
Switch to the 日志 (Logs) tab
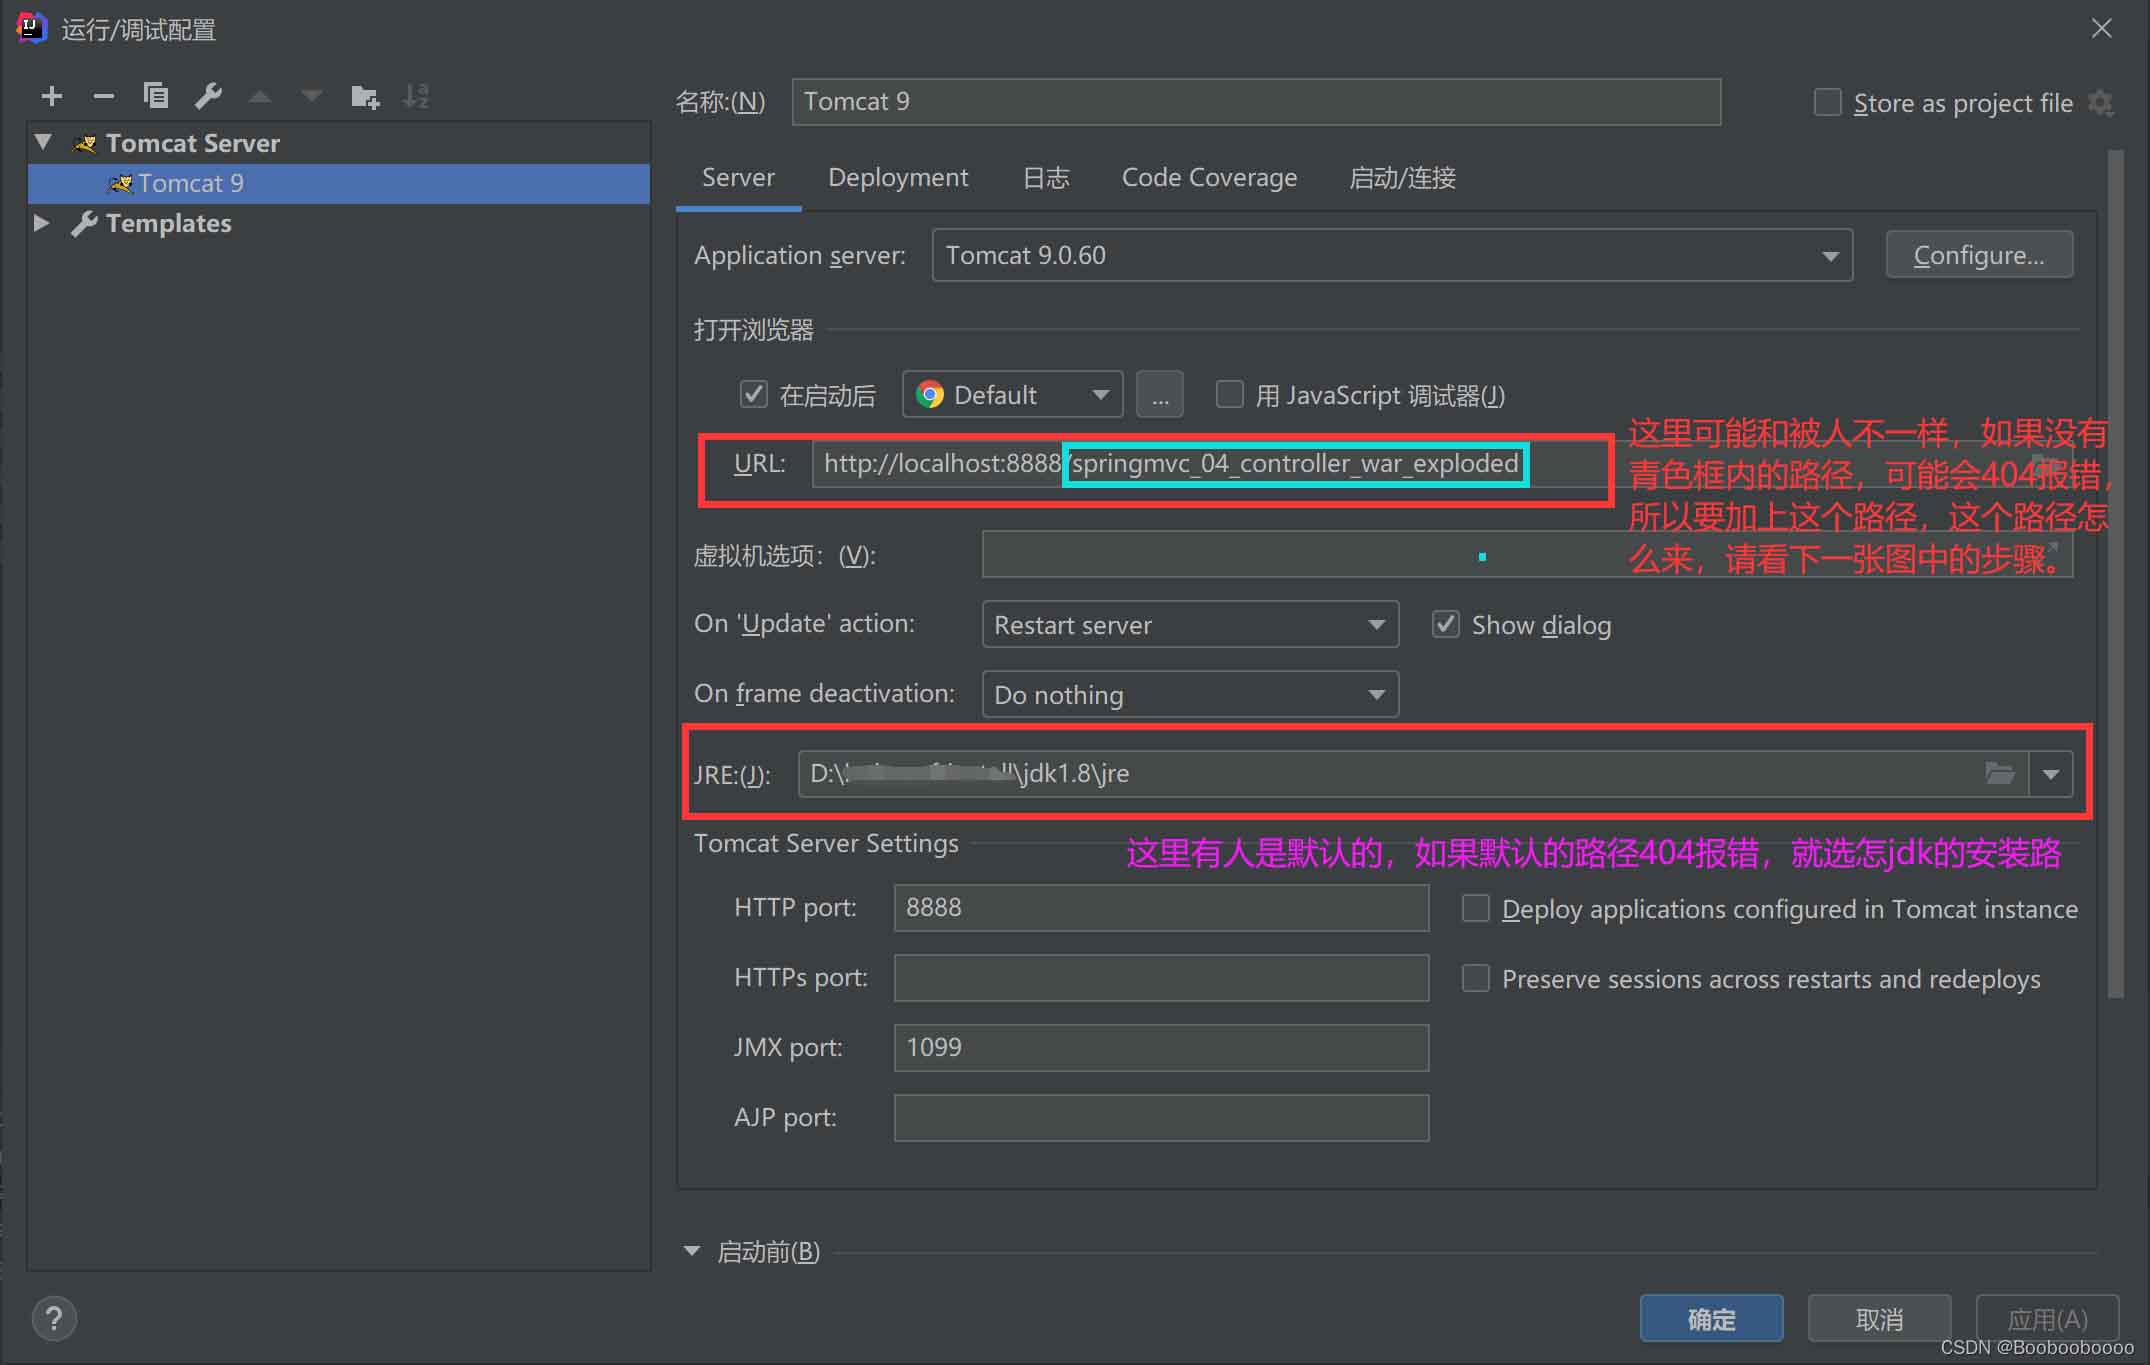coord(1046,178)
